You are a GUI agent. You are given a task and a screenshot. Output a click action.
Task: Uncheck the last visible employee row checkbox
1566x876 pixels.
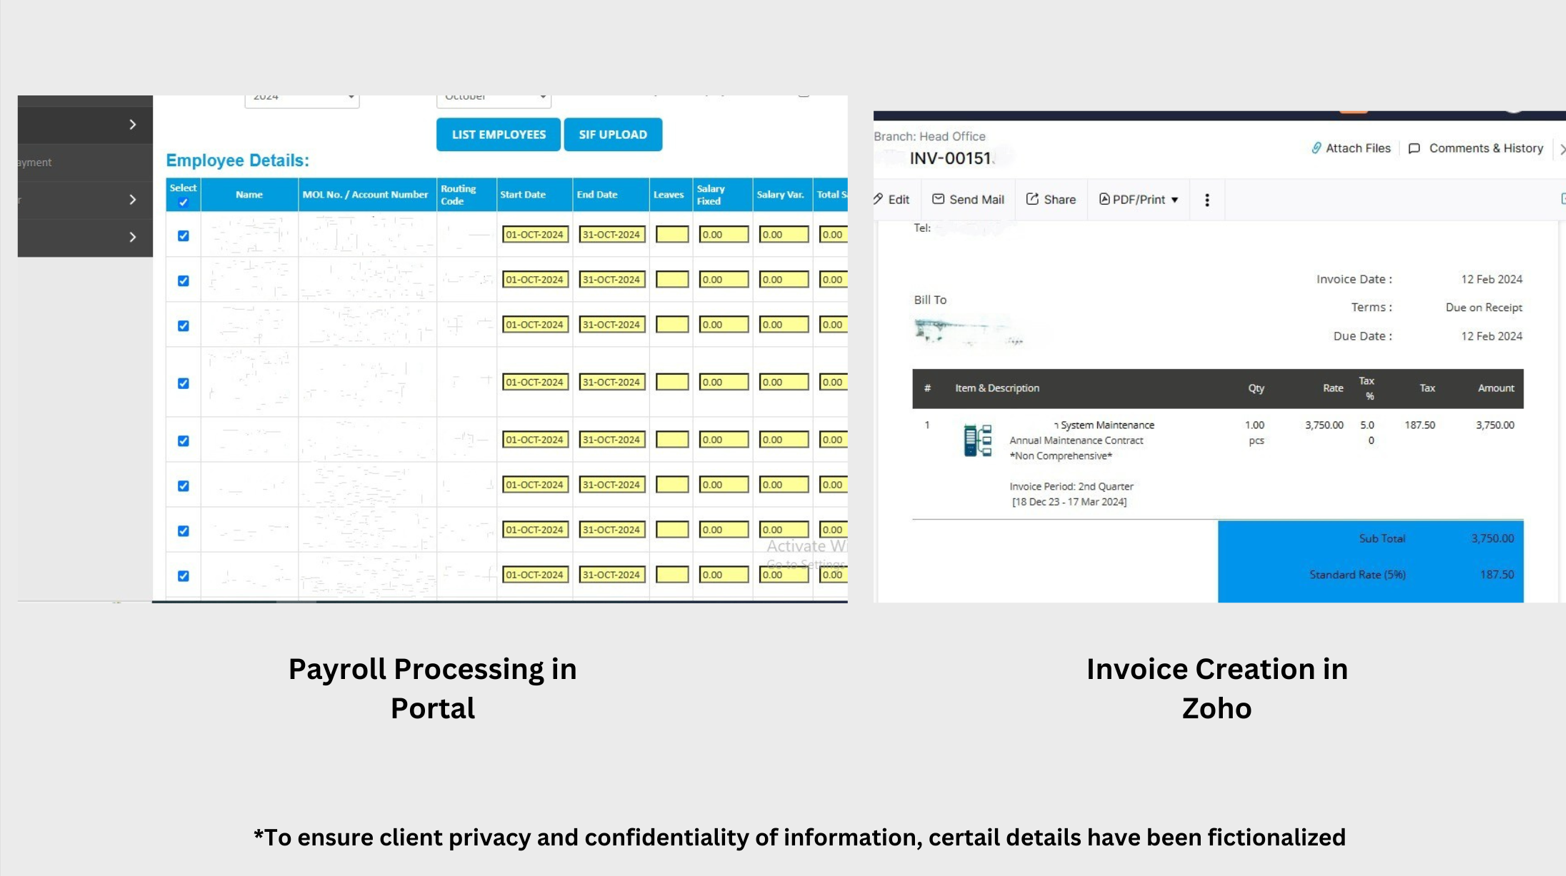click(183, 576)
